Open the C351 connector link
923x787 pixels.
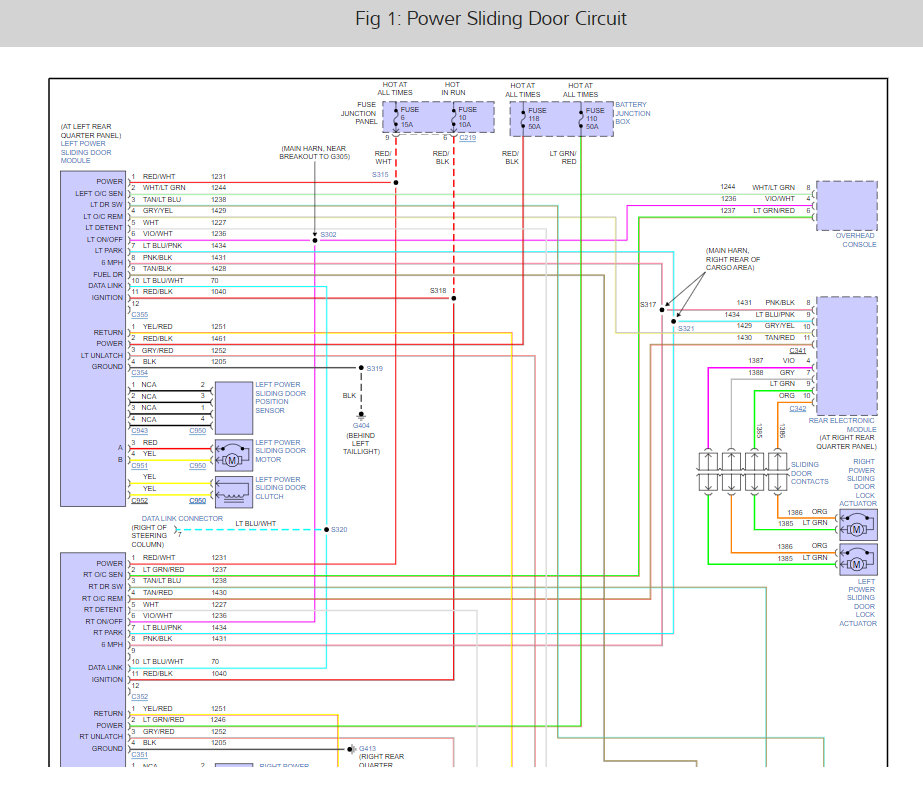(x=140, y=755)
